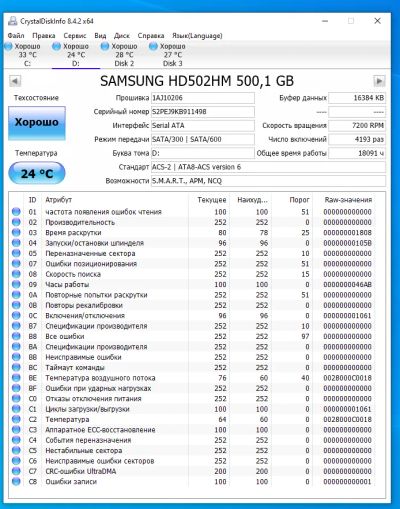
Task: Go to previous disk with left arrow
Action: [x=15, y=81]
